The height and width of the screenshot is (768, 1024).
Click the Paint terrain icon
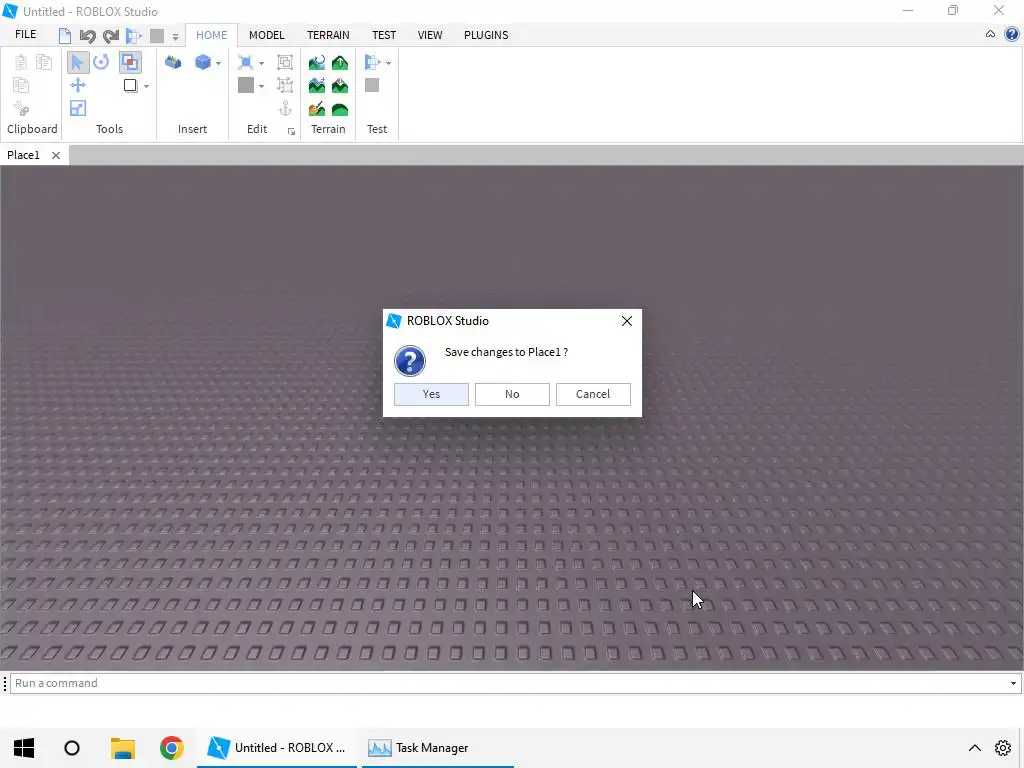[317, 108]
